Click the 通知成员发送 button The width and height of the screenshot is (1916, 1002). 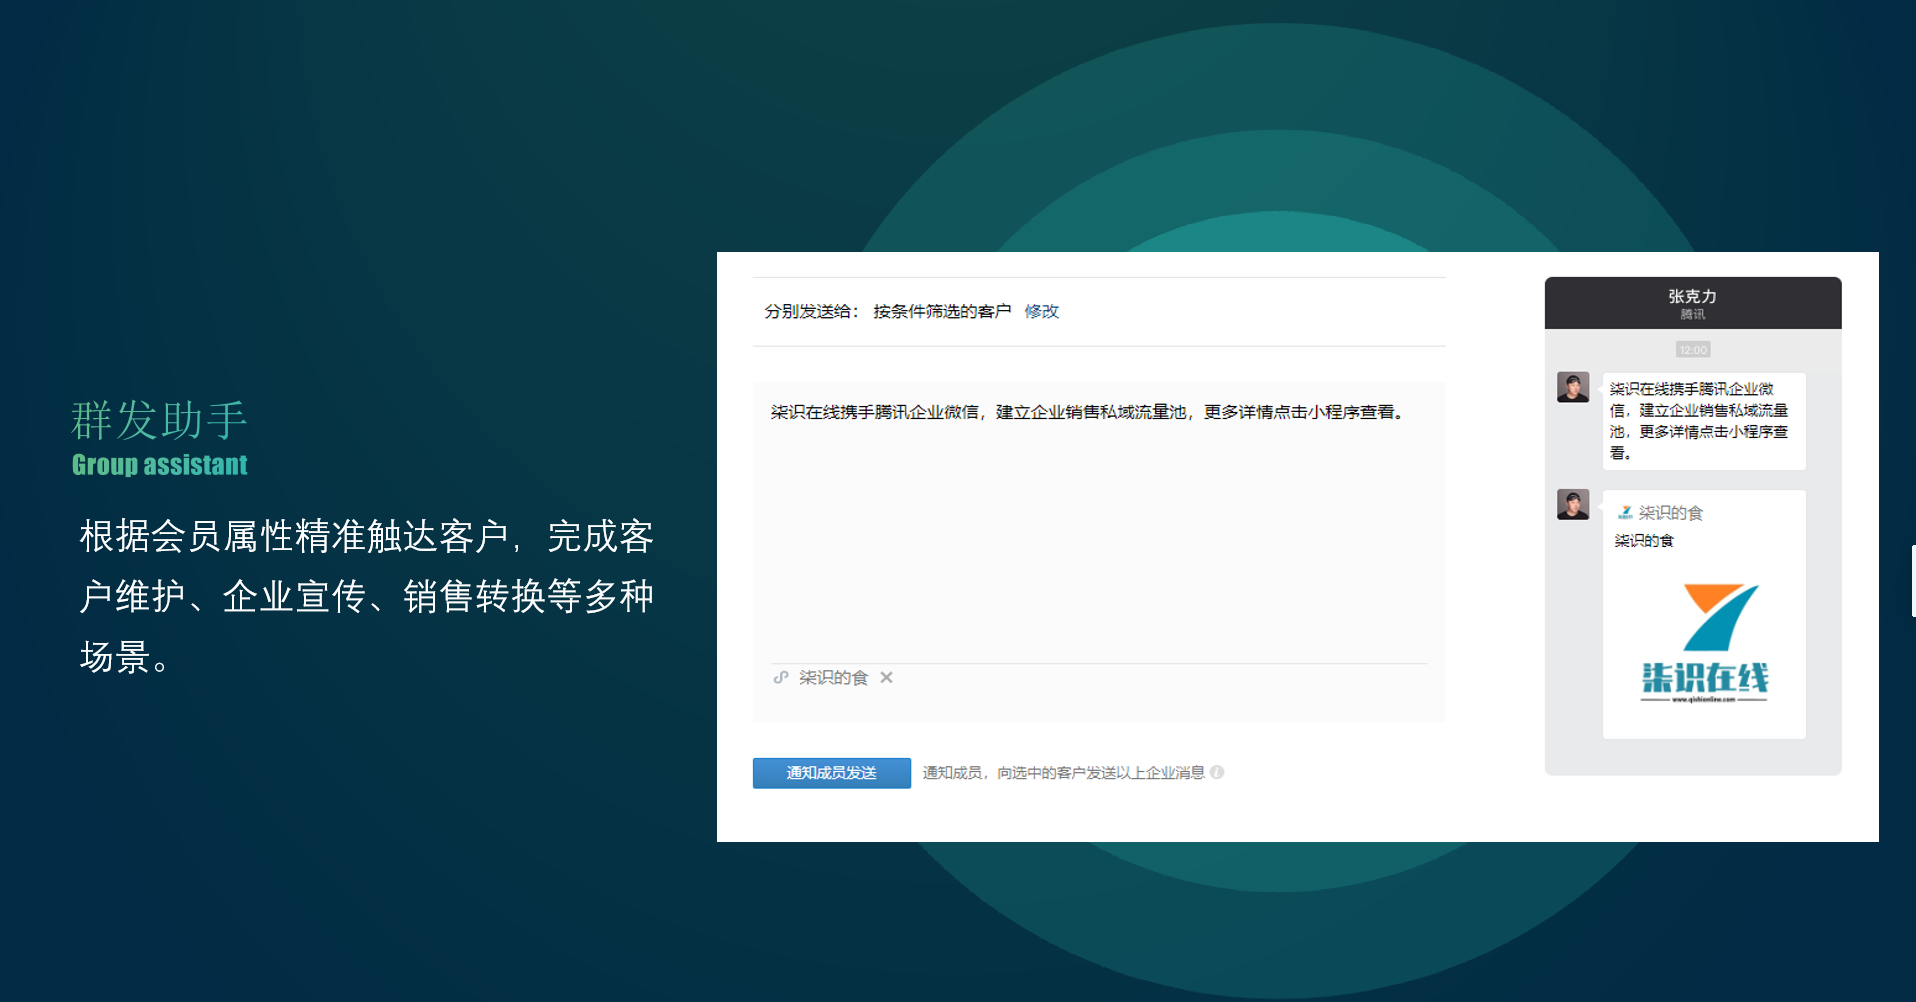pyautogui.click(x=831, y=773)
